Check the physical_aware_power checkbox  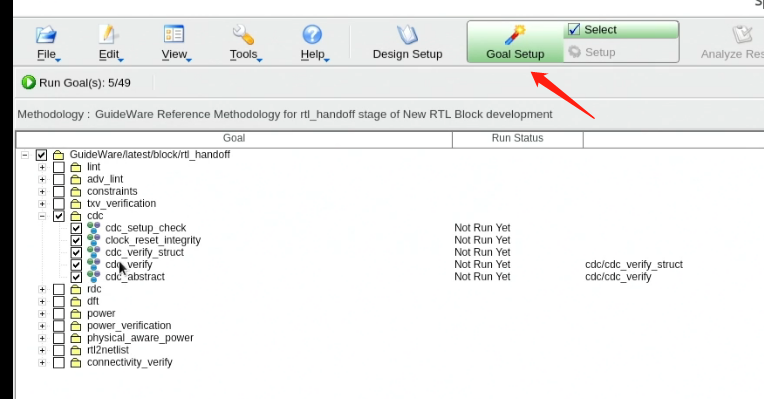58,338
